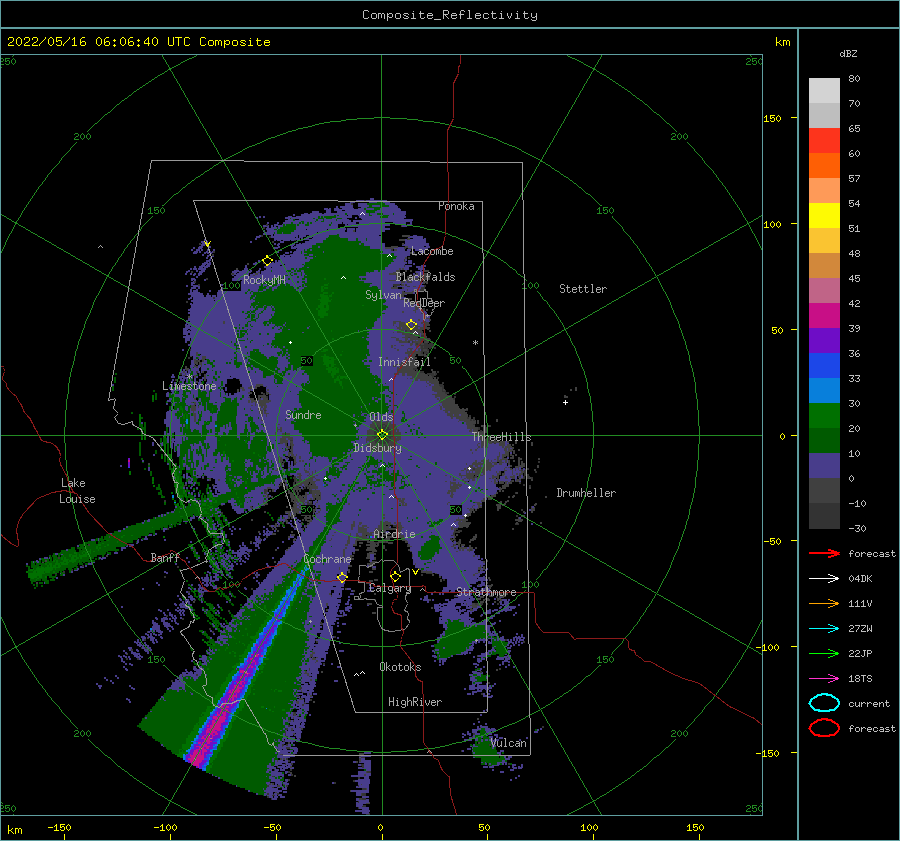Click the RedDeer city label

tap(424, 303)
